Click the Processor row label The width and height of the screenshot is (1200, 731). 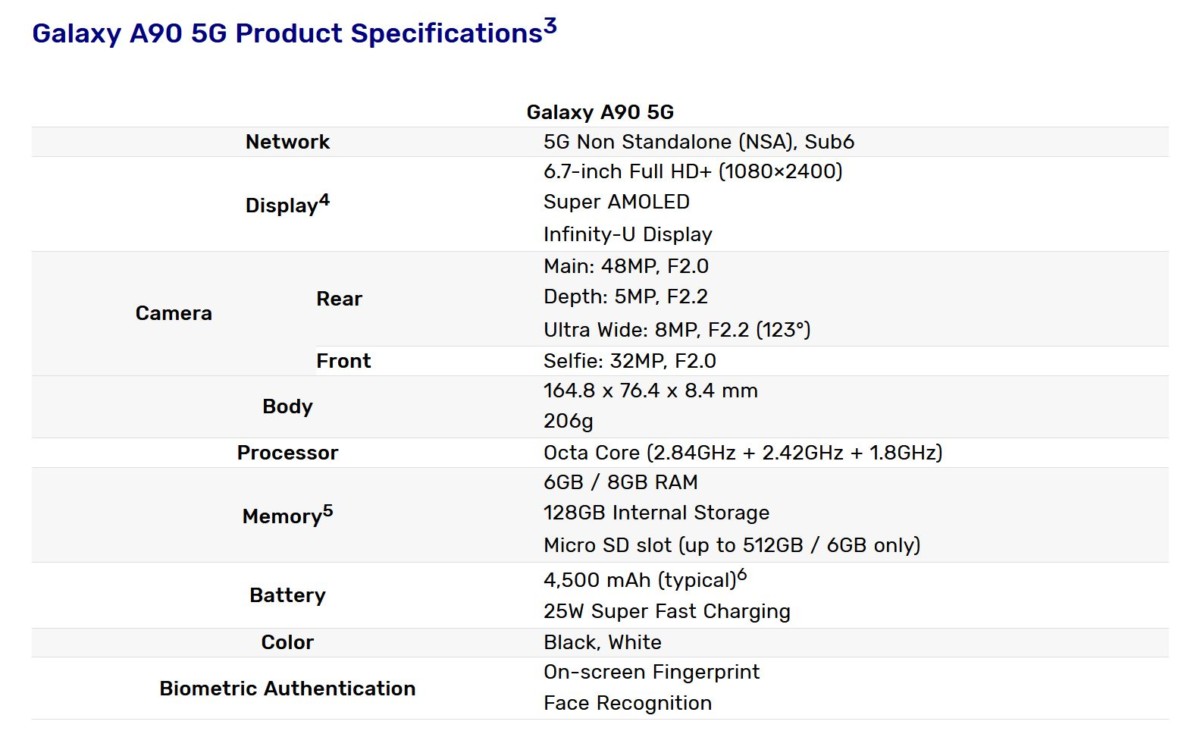[x=287, y=453]
